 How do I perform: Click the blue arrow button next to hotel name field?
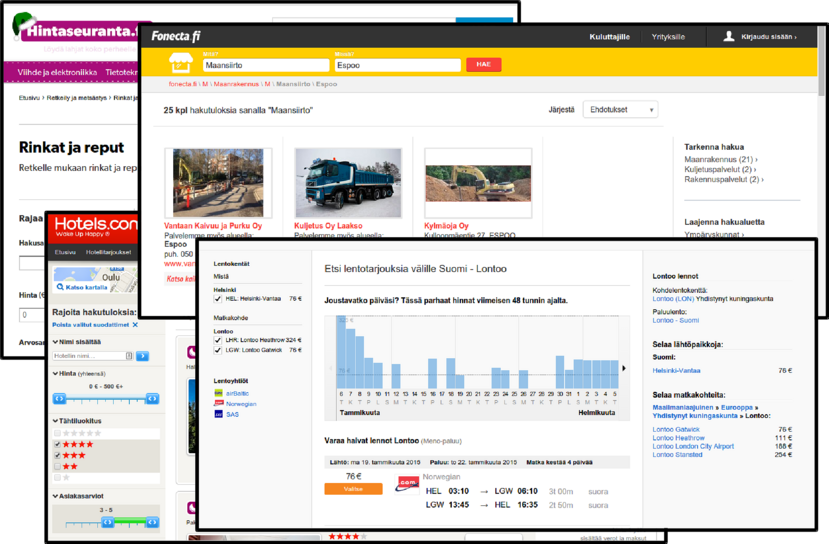pos(142,356)
